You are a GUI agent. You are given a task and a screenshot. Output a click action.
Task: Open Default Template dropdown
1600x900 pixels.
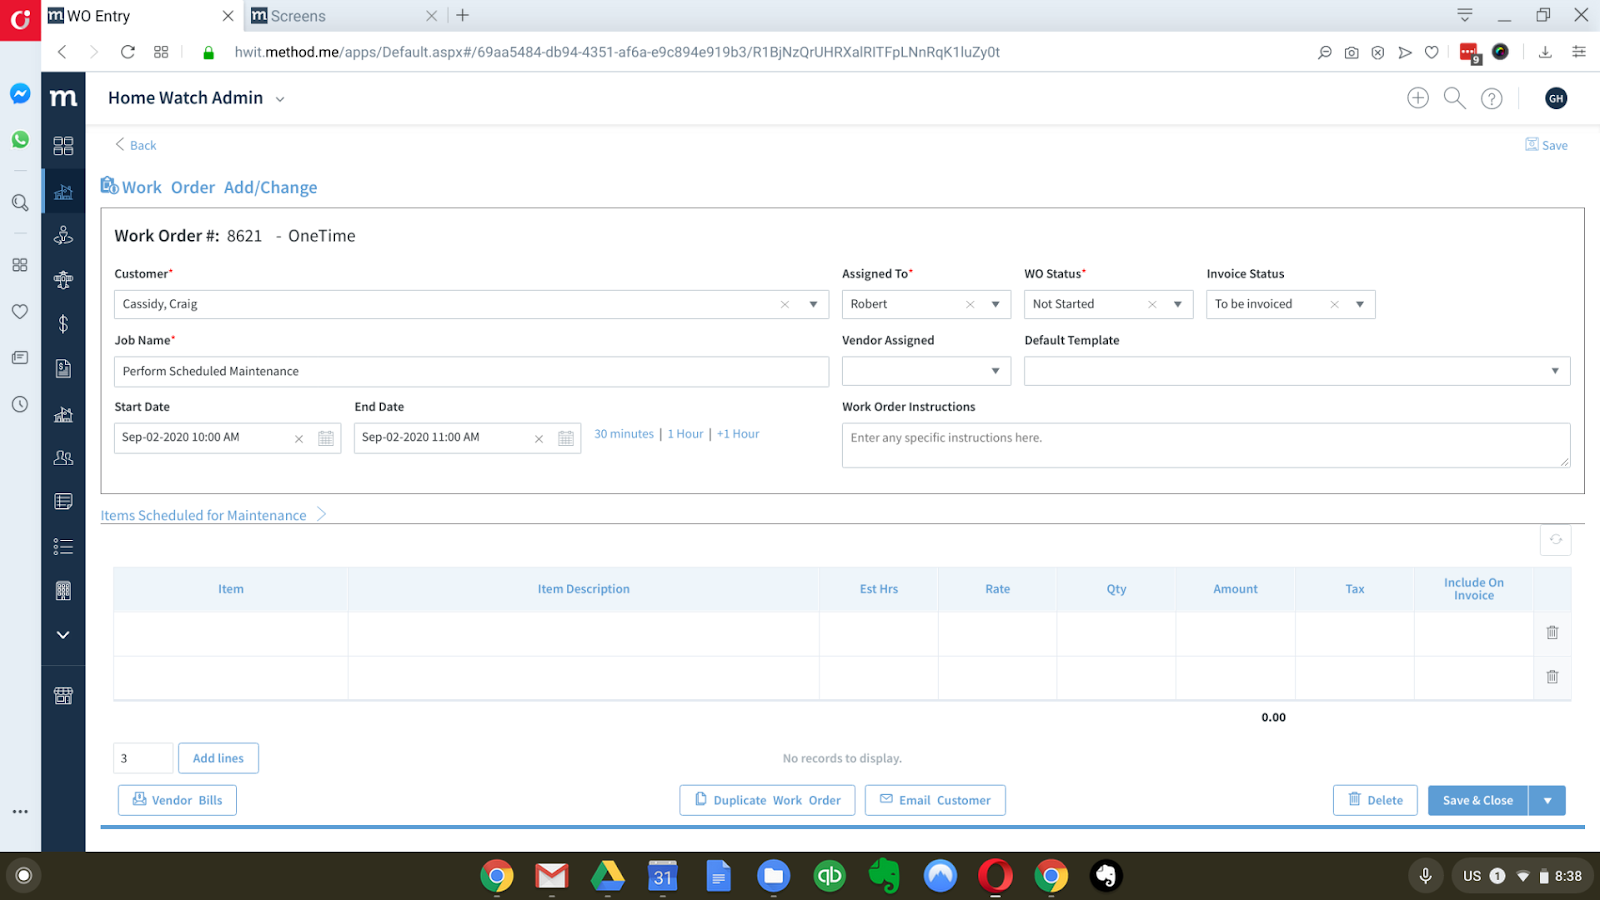coord(1555,371)
